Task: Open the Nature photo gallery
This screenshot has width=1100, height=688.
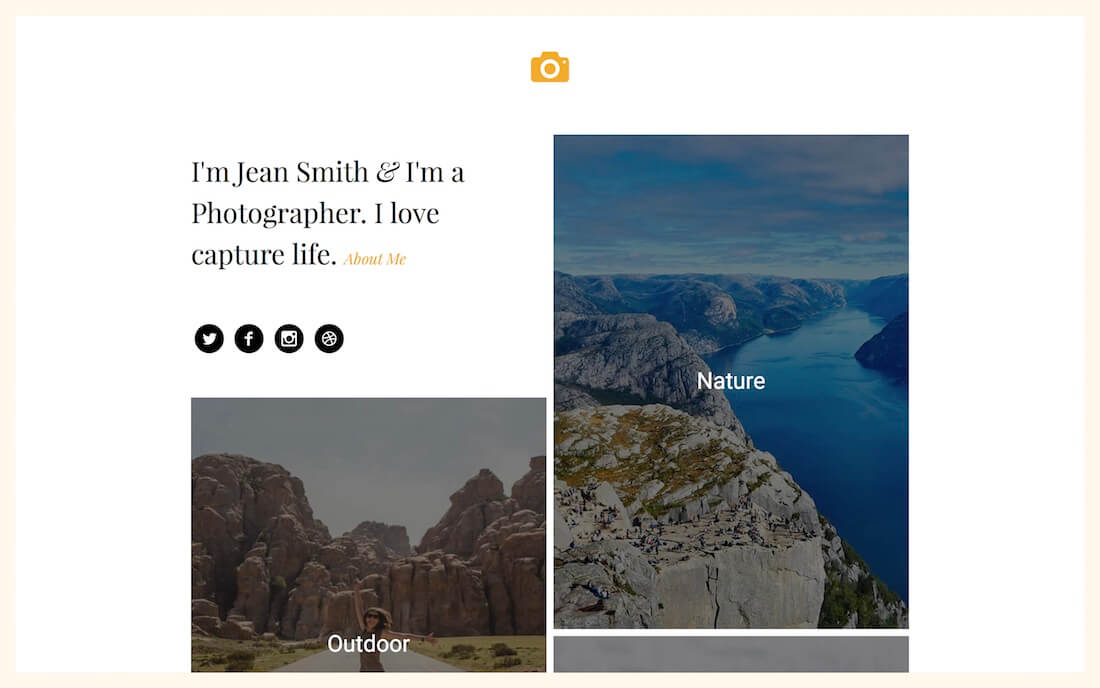Action: (x=731, y=381)
